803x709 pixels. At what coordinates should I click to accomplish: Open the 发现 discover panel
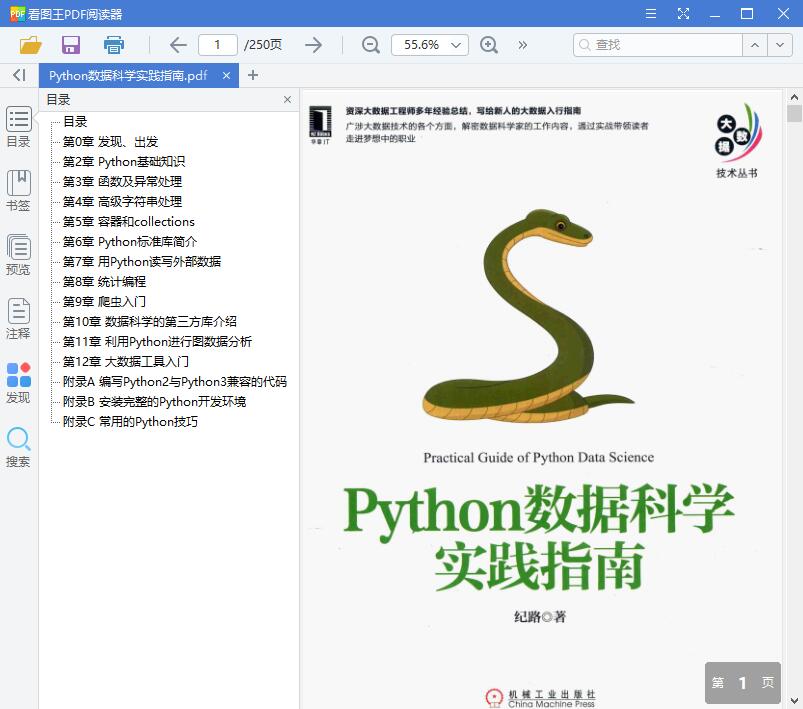point(18,383)
